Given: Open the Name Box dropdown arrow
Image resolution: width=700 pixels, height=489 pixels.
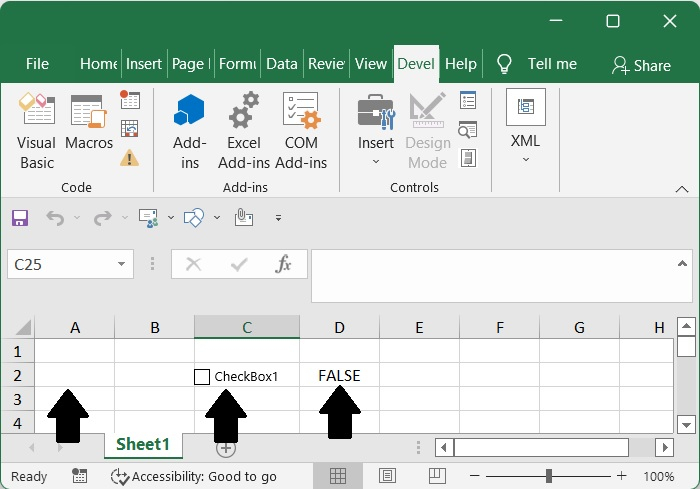Looking at the screenshot, I should pyautogui.click(x=121, y=264).
